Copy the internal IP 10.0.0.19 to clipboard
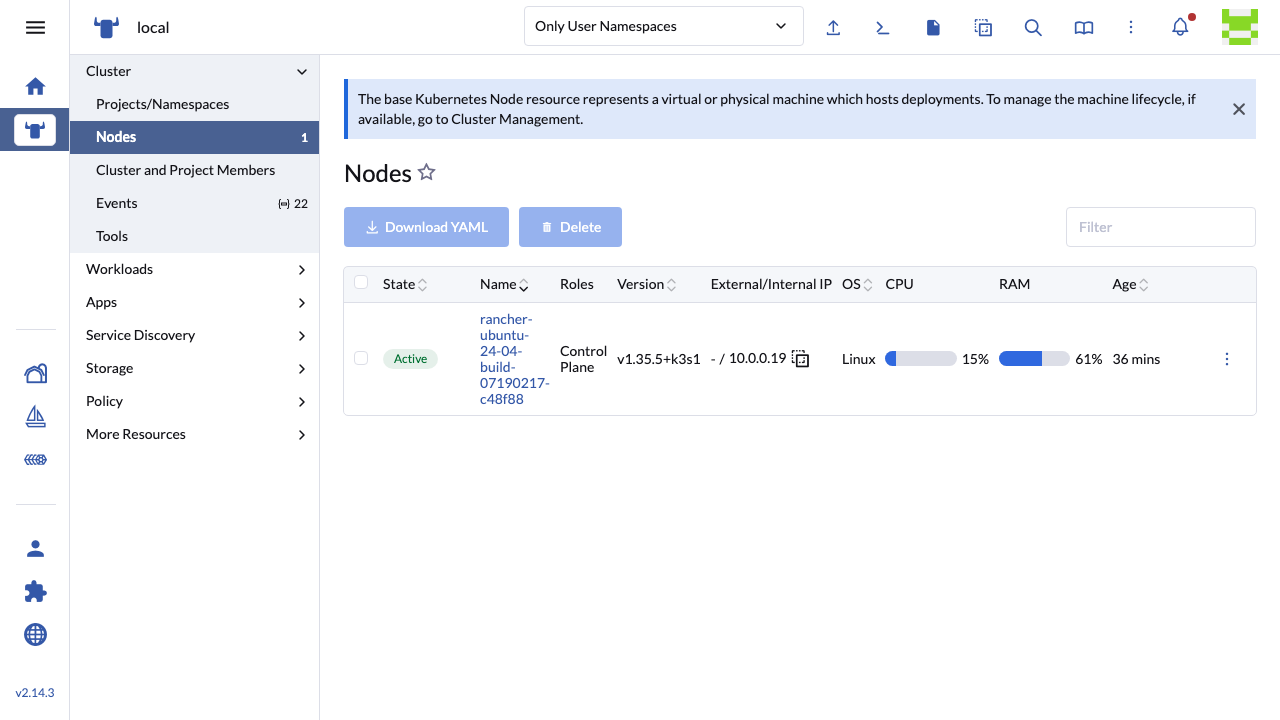 (801, 359)
